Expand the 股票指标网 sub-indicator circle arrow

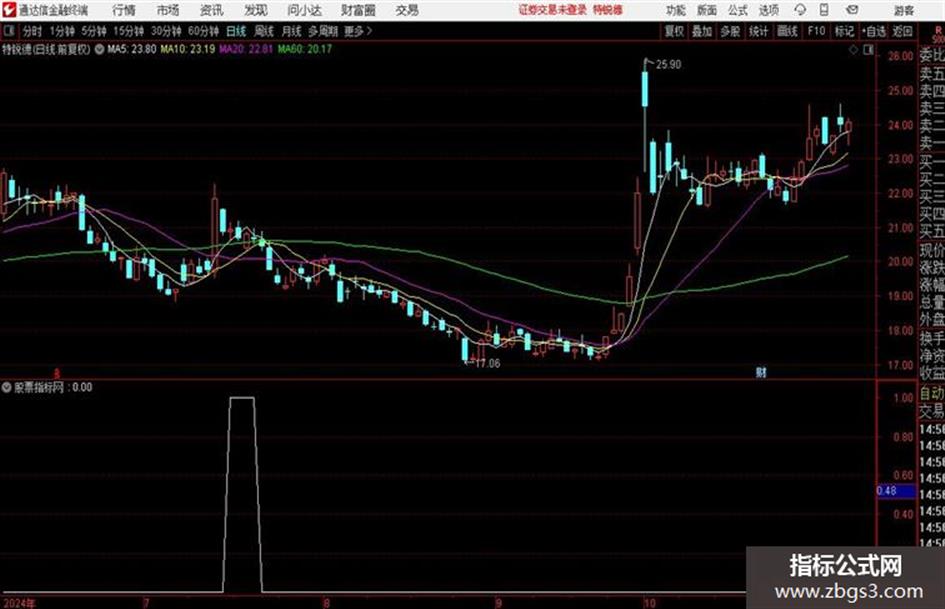tap(7, 388)
